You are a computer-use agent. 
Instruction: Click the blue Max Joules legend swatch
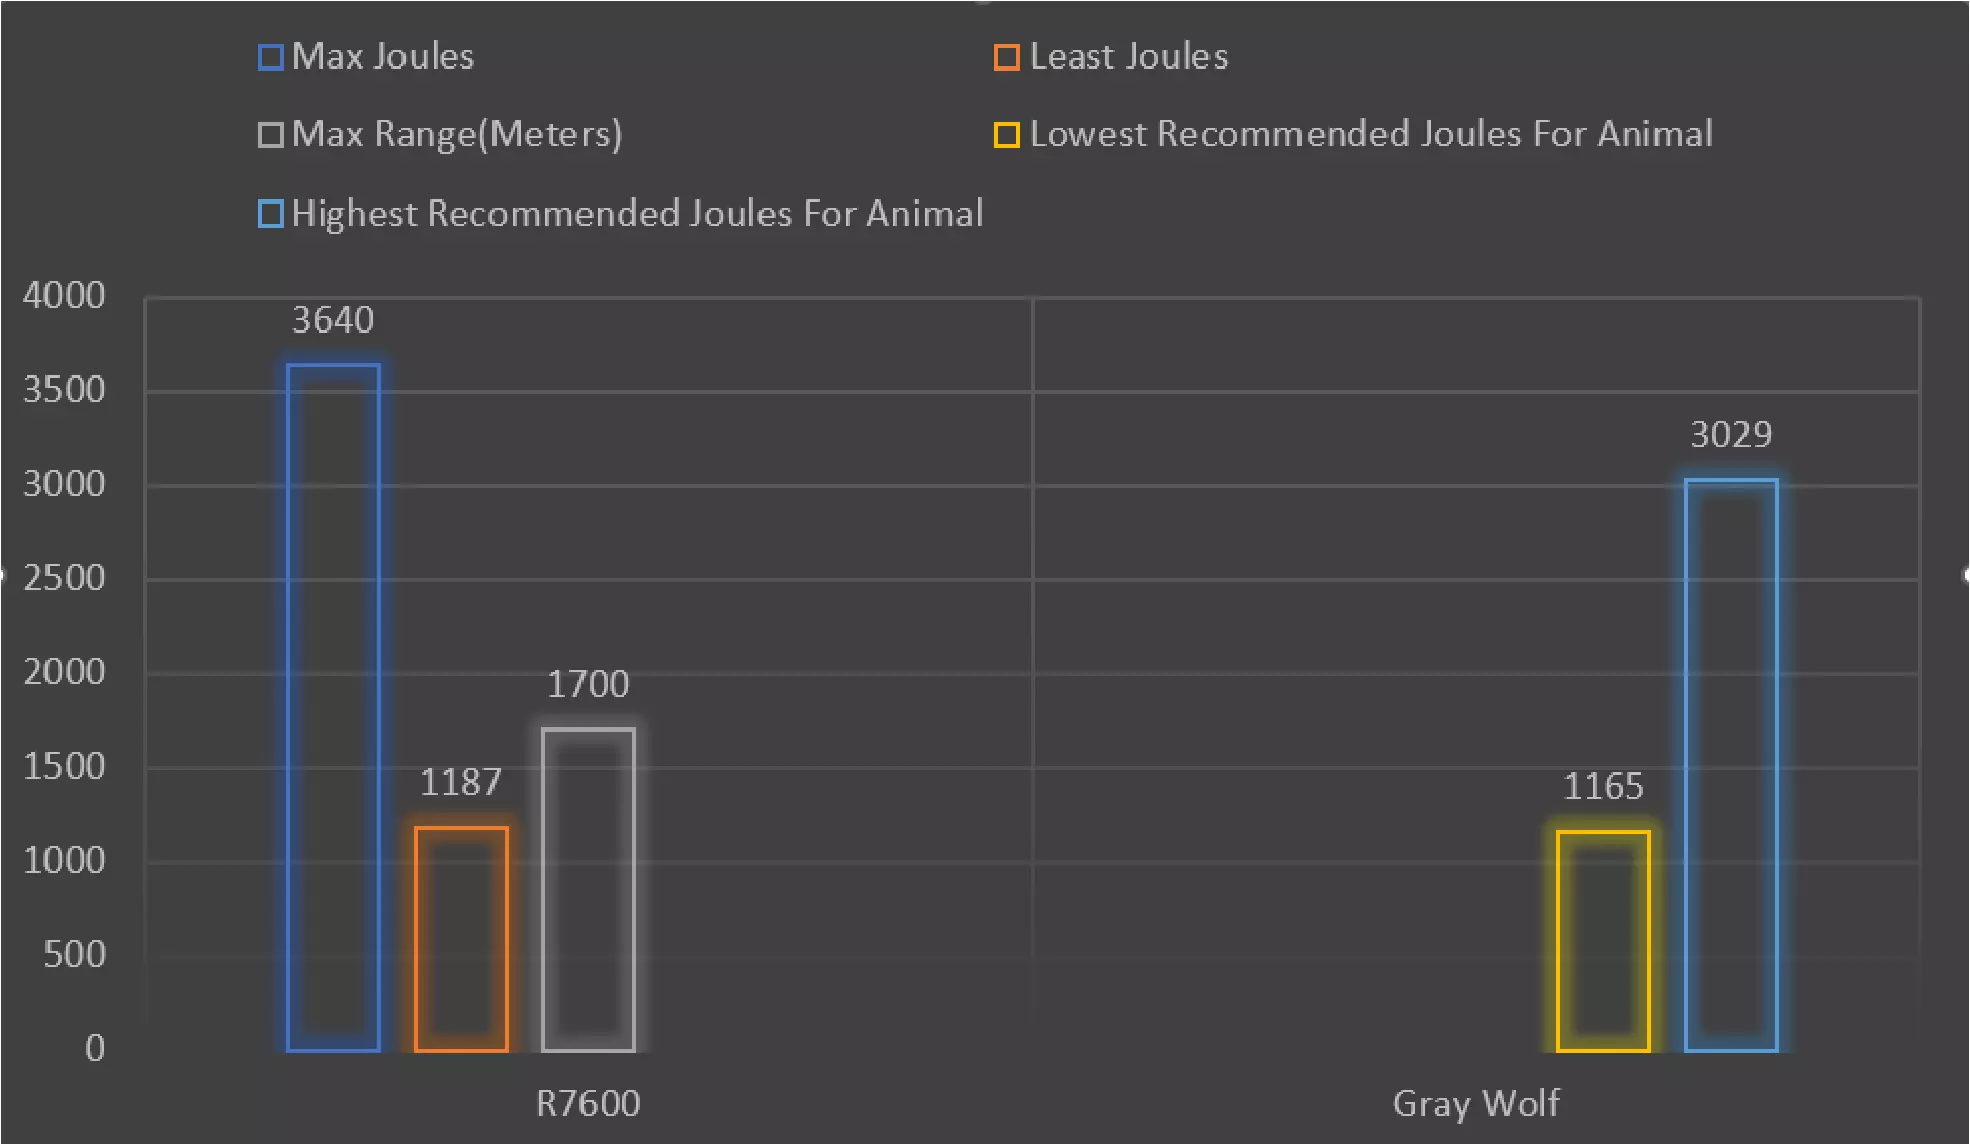click(270, 57)
